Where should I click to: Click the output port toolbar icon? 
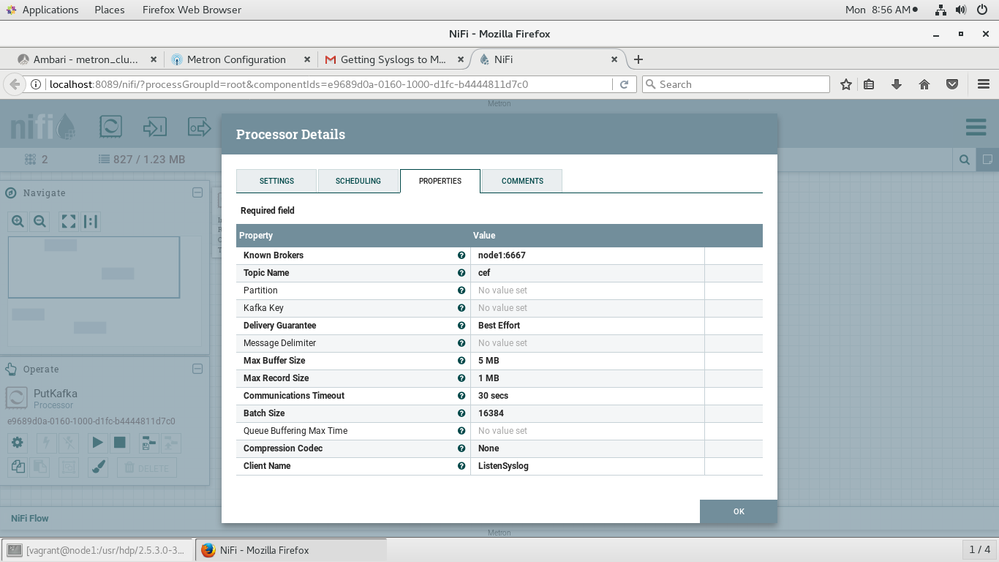point(199,127)
